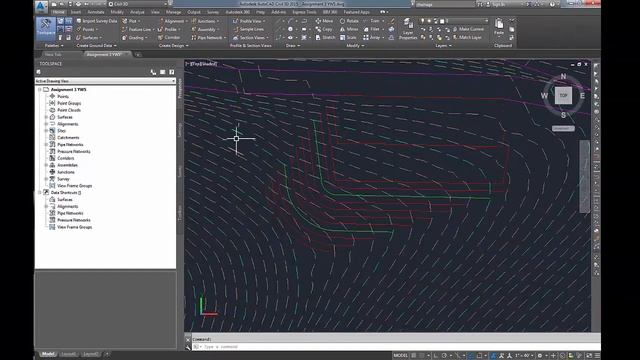
Task: Switch to the Survey ribbon tab
Action: (213, 12)
